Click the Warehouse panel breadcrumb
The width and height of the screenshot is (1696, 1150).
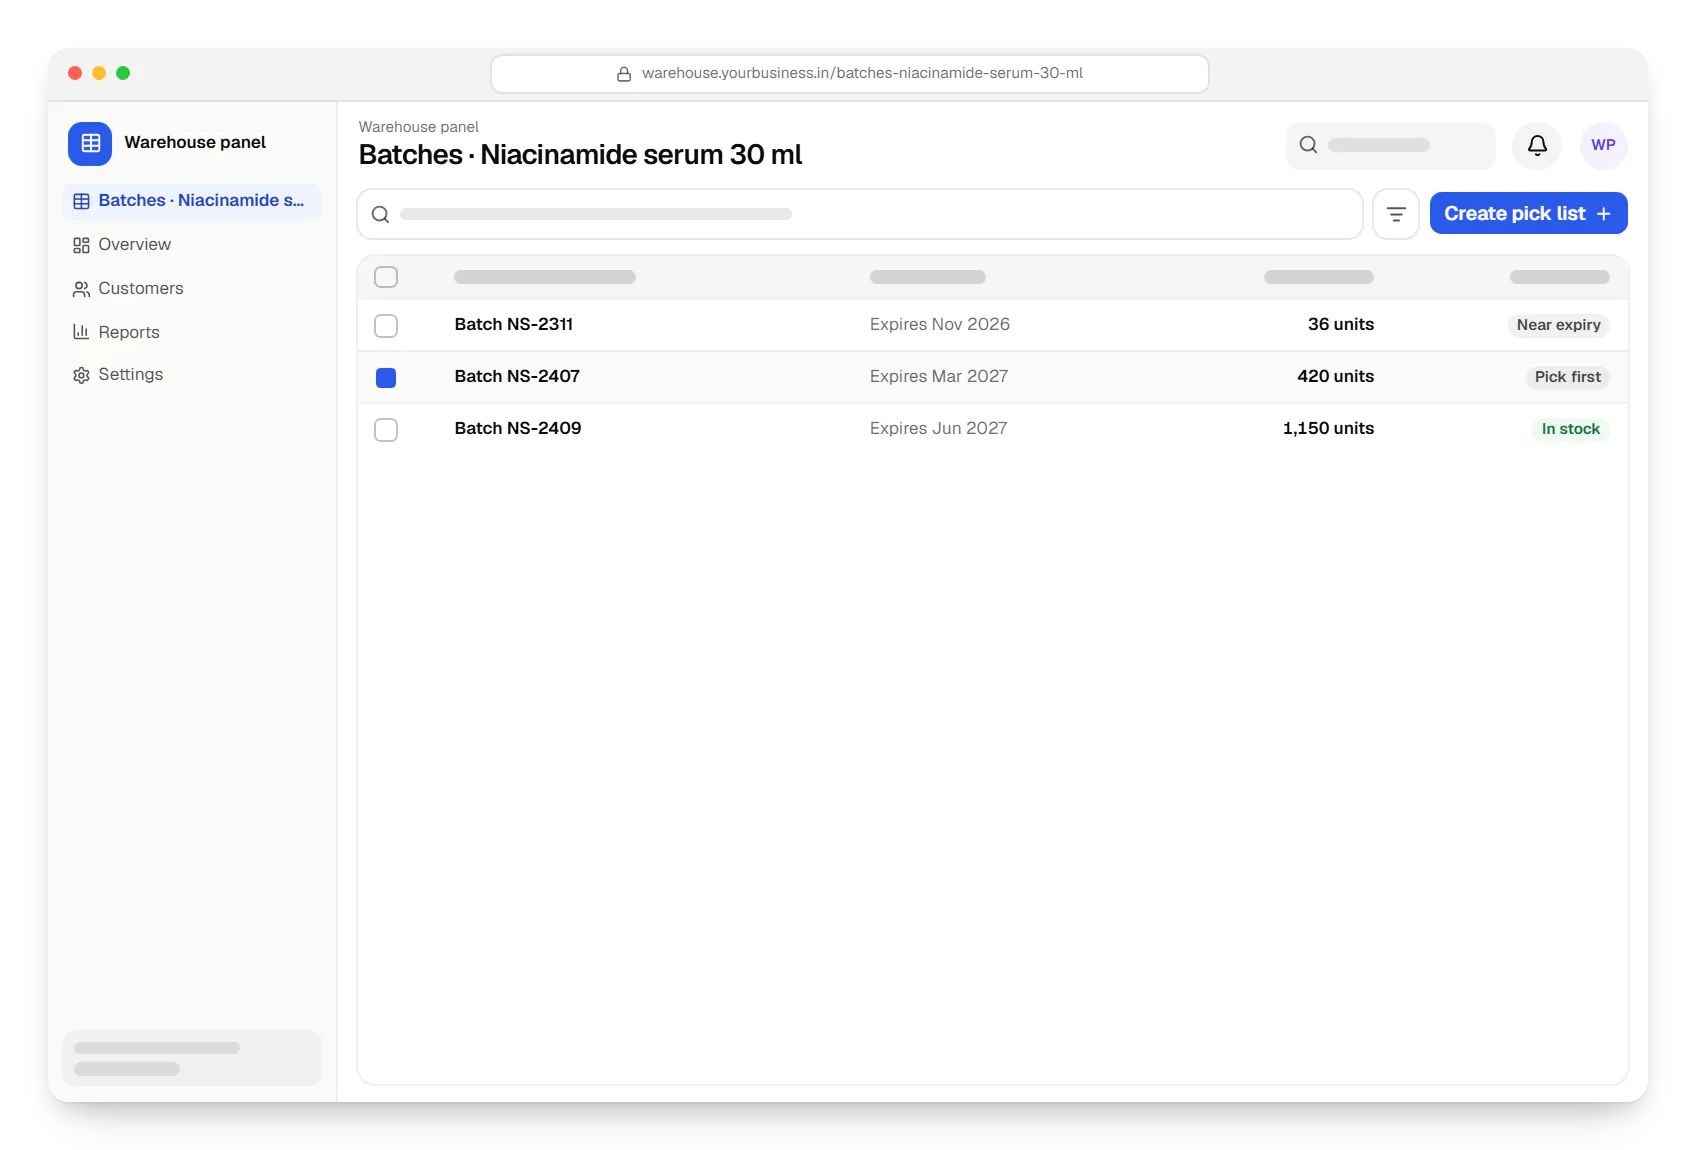point(418,127)
